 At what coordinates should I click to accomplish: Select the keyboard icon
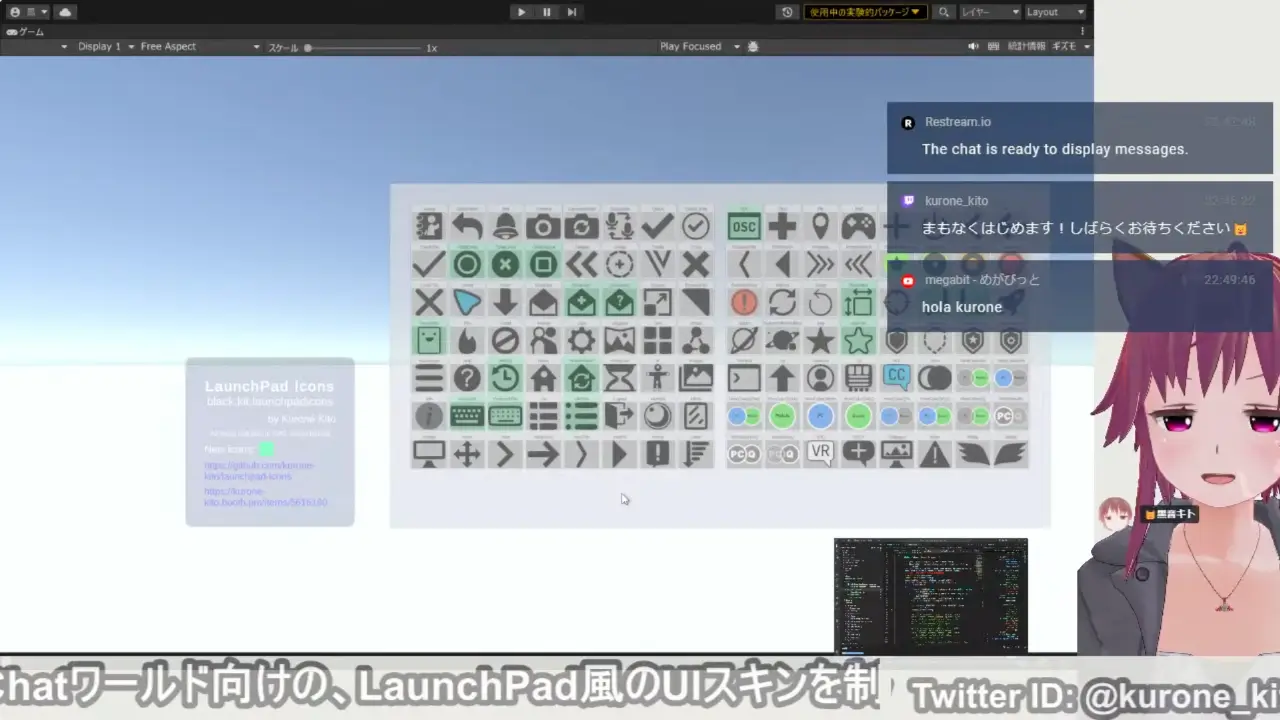(467, 416)
